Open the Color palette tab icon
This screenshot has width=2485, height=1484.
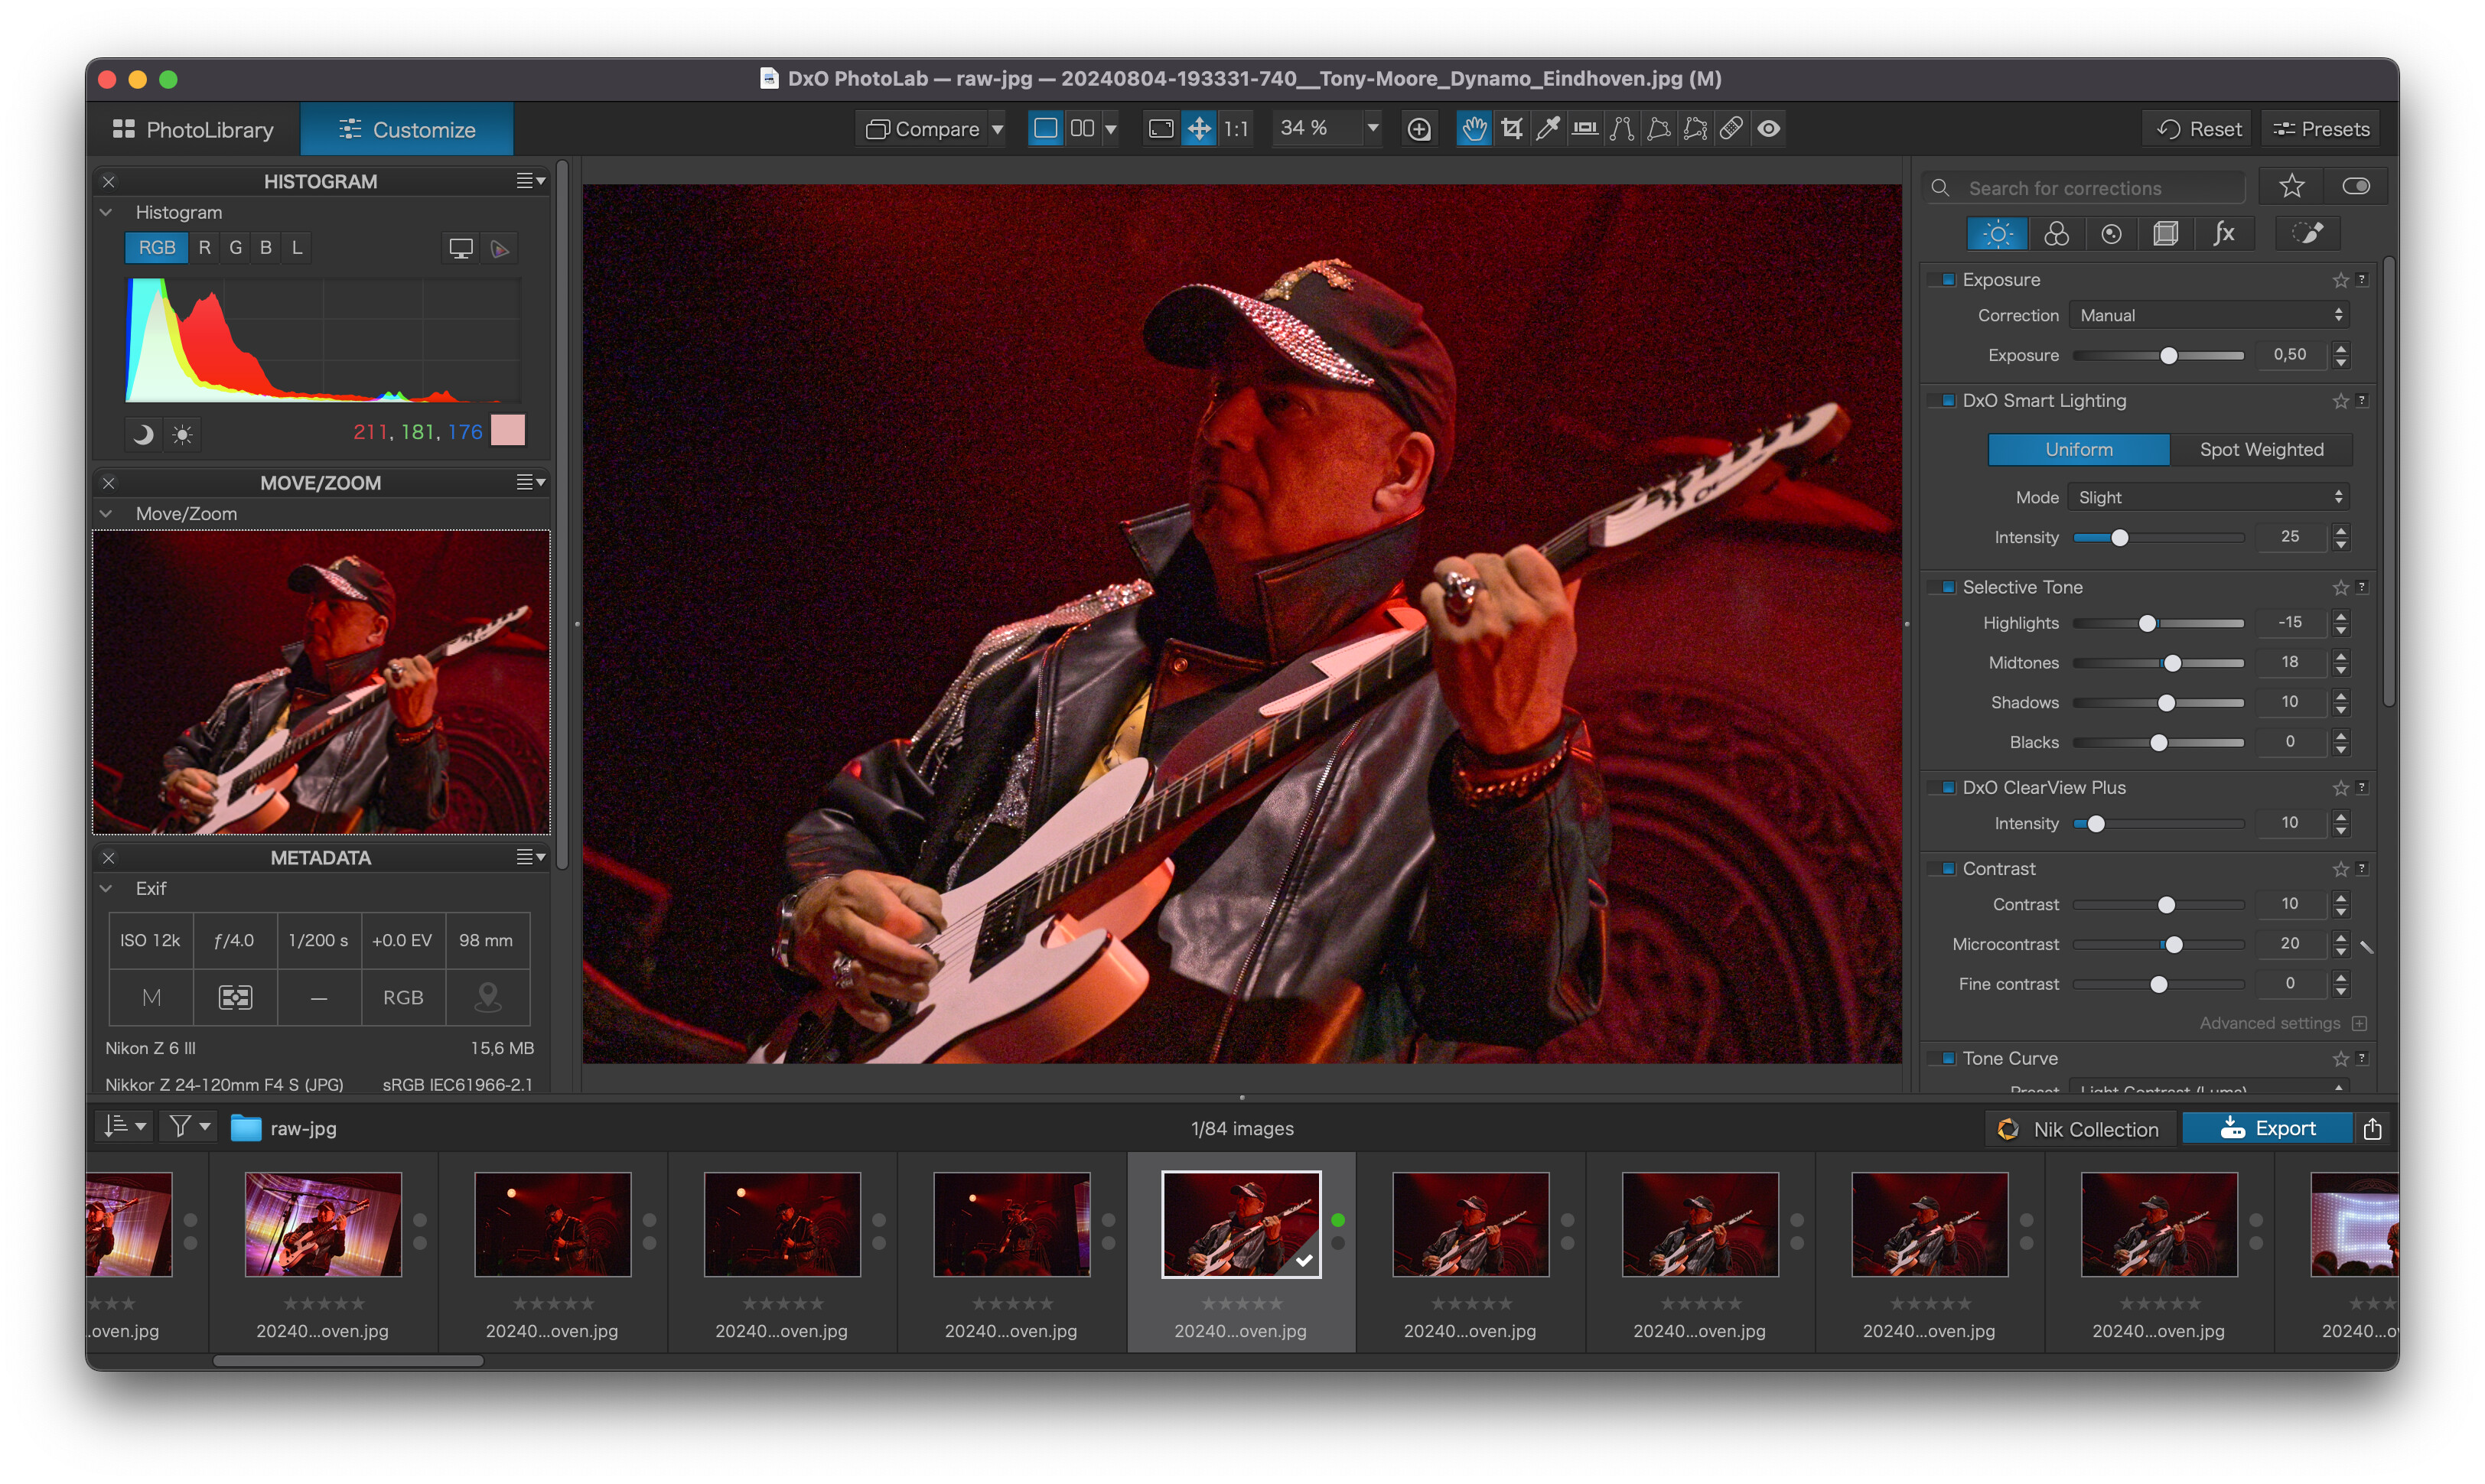pos(2056,234)
